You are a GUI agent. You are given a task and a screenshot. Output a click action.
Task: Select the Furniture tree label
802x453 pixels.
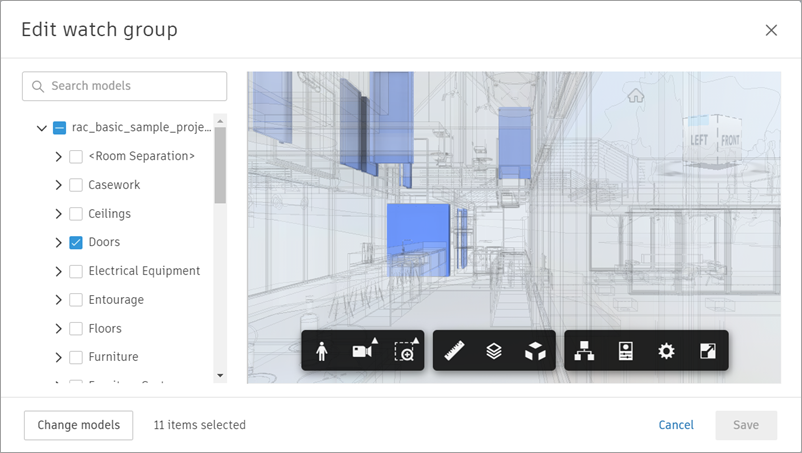113,357
